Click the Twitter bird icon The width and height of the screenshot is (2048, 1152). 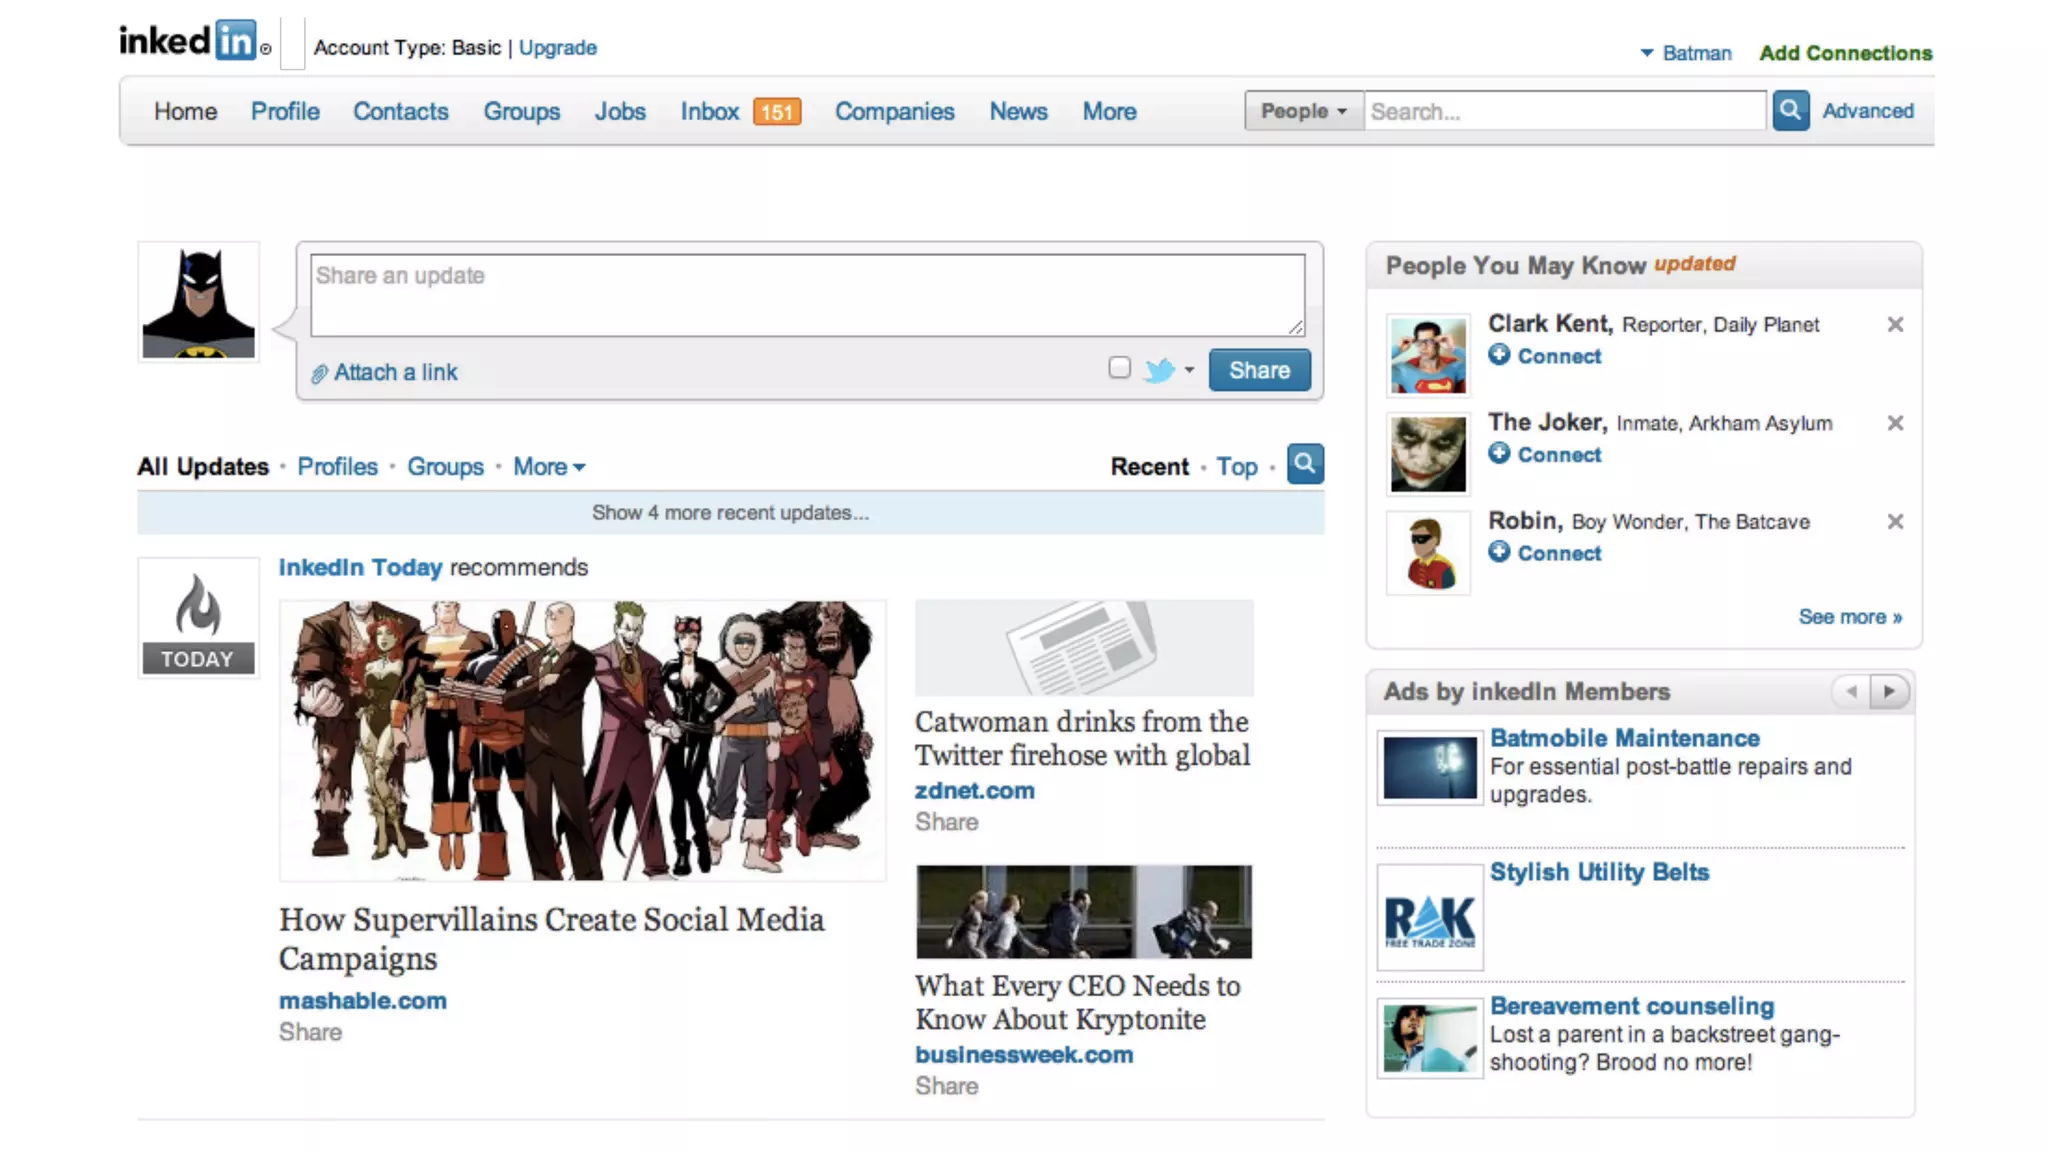pyautogui.click(x=1159, y=370)
